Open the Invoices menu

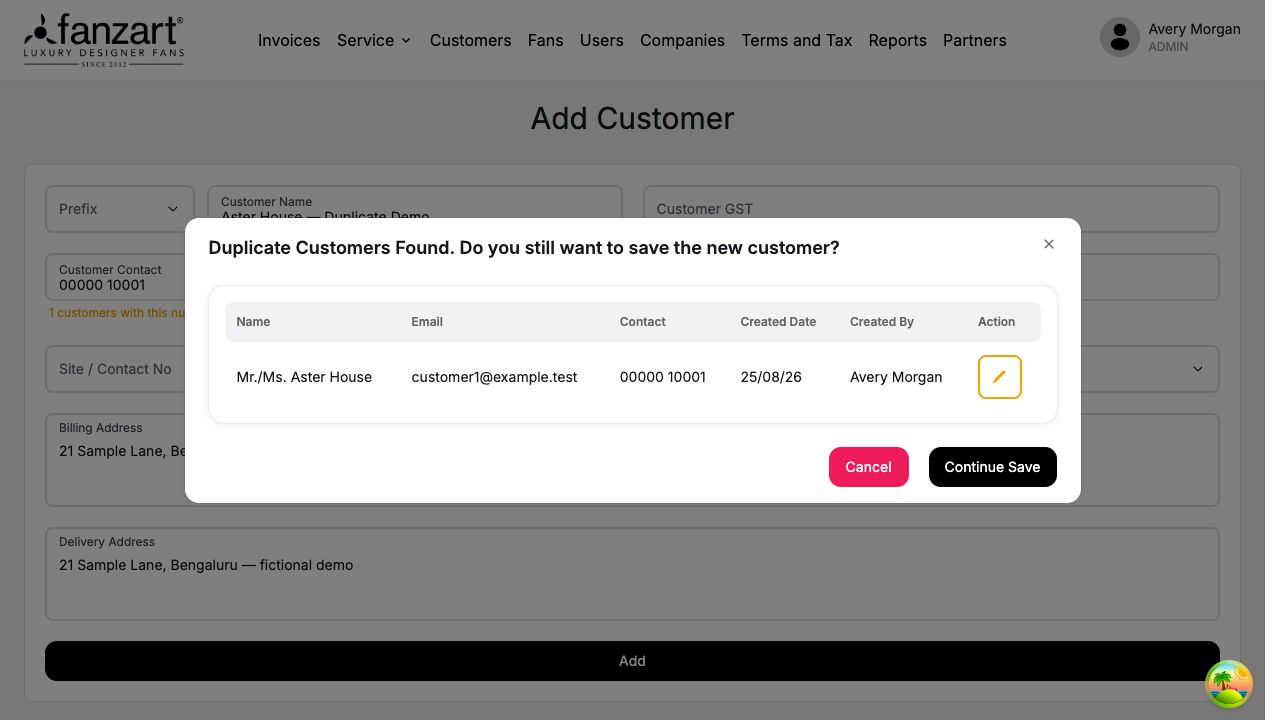[289, 40]
